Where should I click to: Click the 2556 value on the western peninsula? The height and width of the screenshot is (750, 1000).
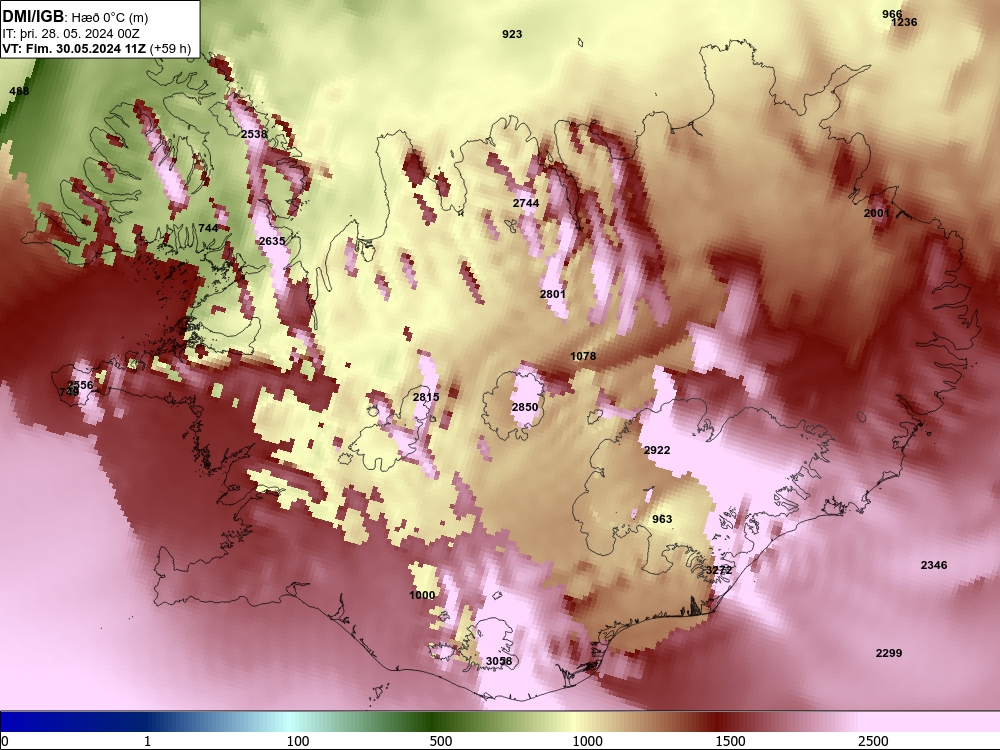(80, 385)
